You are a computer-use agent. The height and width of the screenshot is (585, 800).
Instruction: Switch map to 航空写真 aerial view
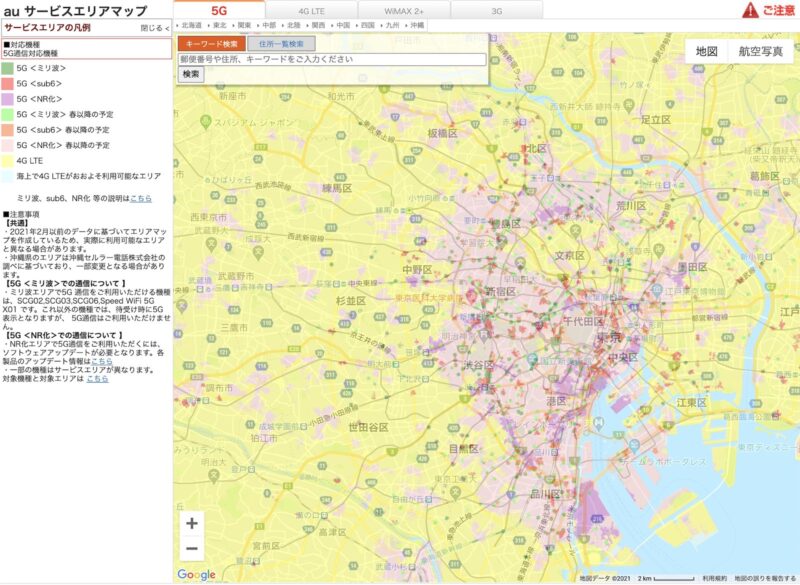point(761,51)
